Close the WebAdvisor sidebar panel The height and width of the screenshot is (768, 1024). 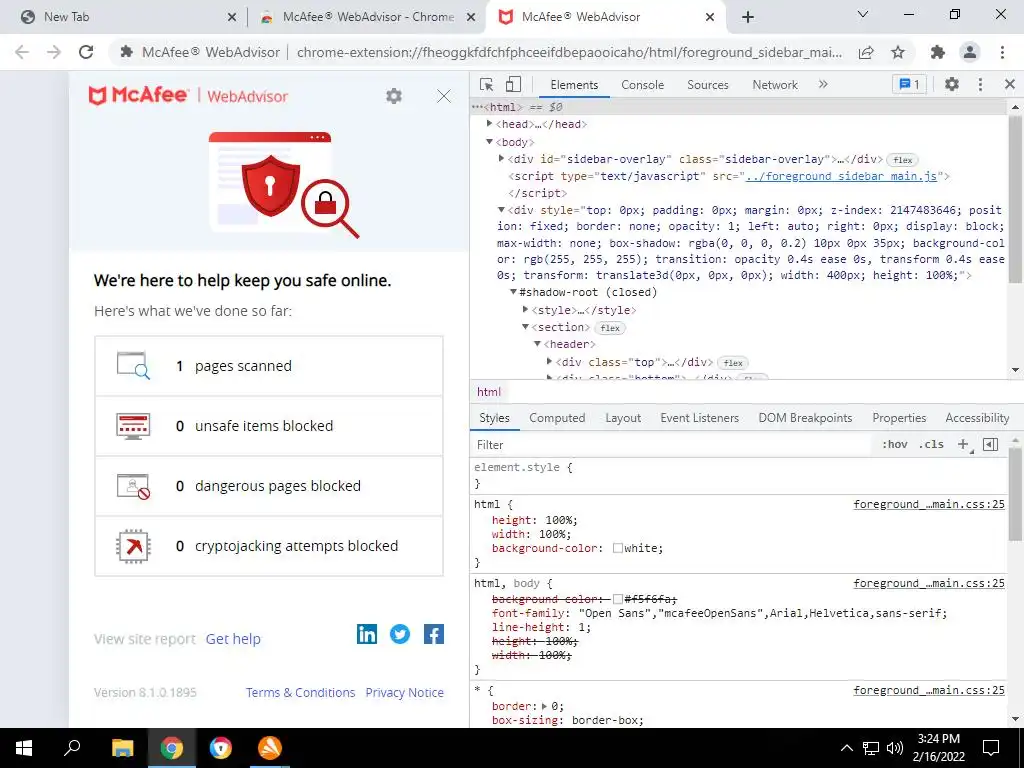(444, 97)
